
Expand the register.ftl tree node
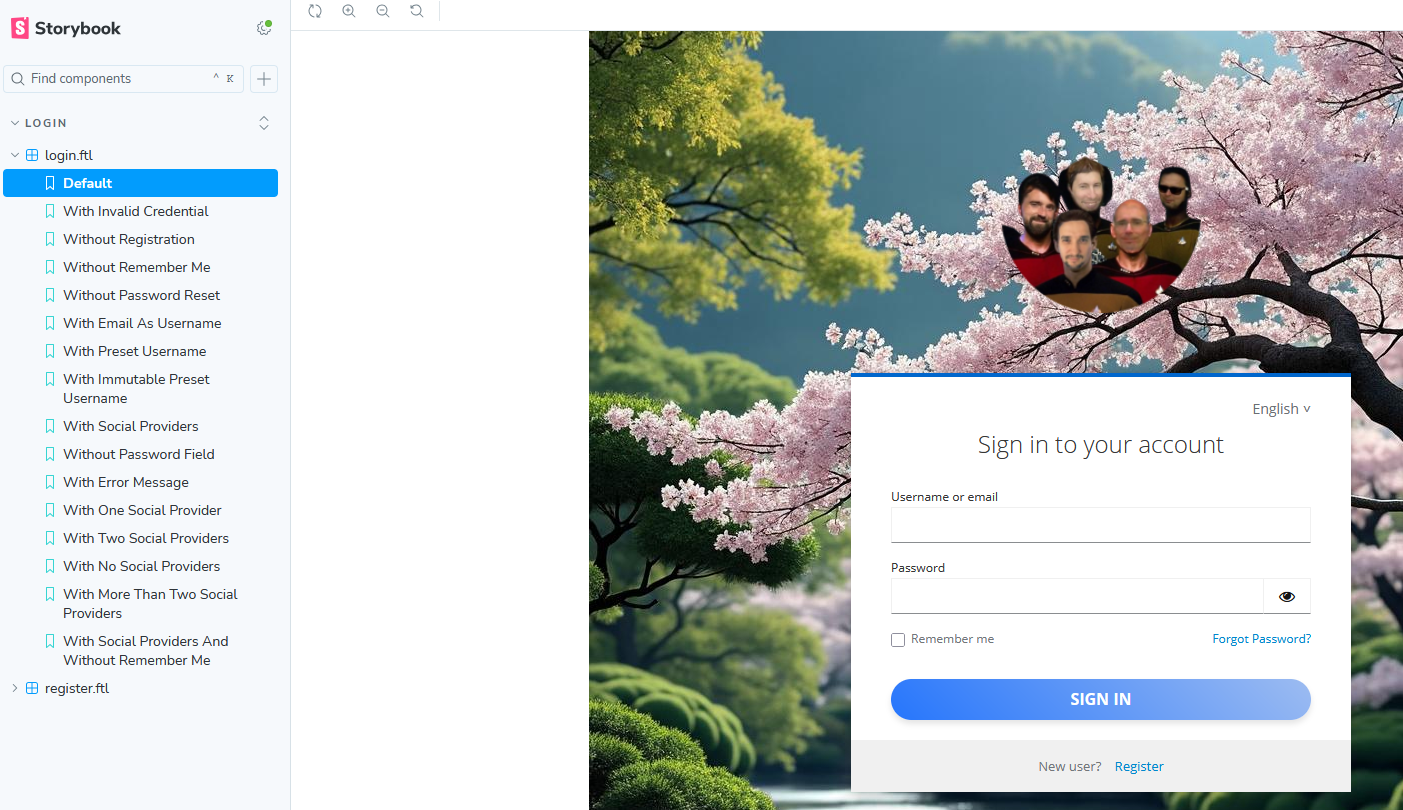pyautogui.click(x=15, y=688)
